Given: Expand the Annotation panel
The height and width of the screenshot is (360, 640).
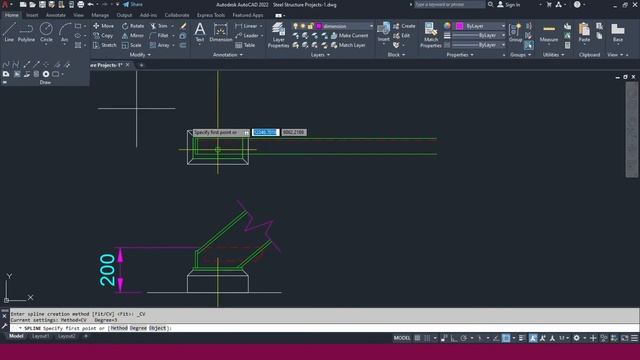Looking at the screenshot, I should point(227,55).
